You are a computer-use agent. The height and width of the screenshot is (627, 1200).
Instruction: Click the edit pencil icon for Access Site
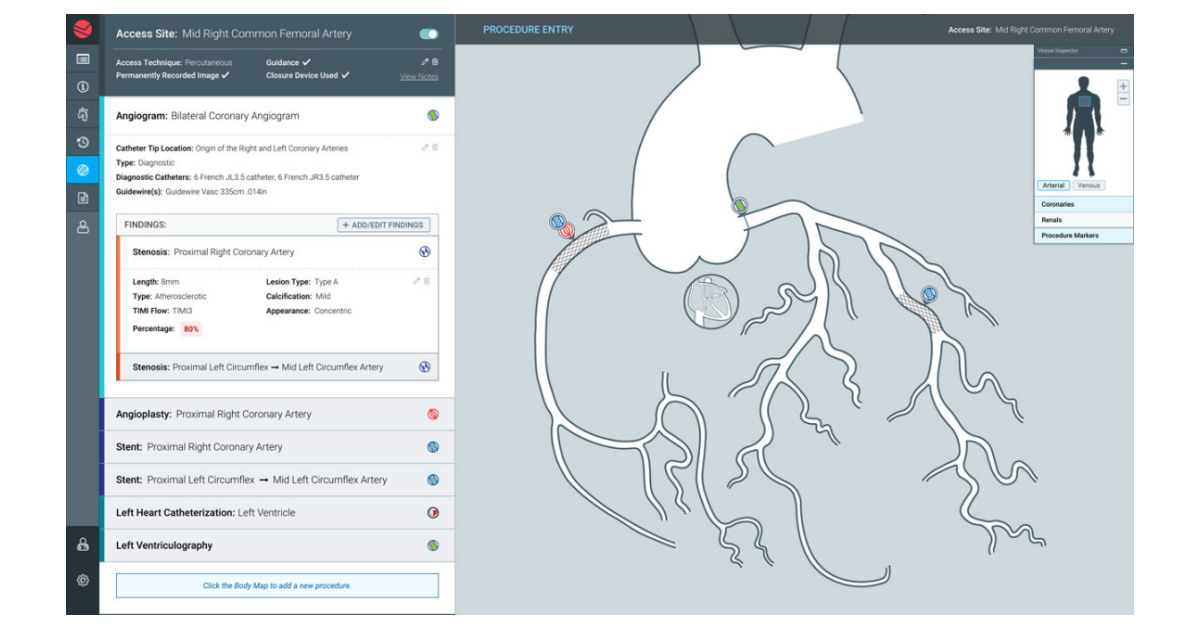[424, 62]
